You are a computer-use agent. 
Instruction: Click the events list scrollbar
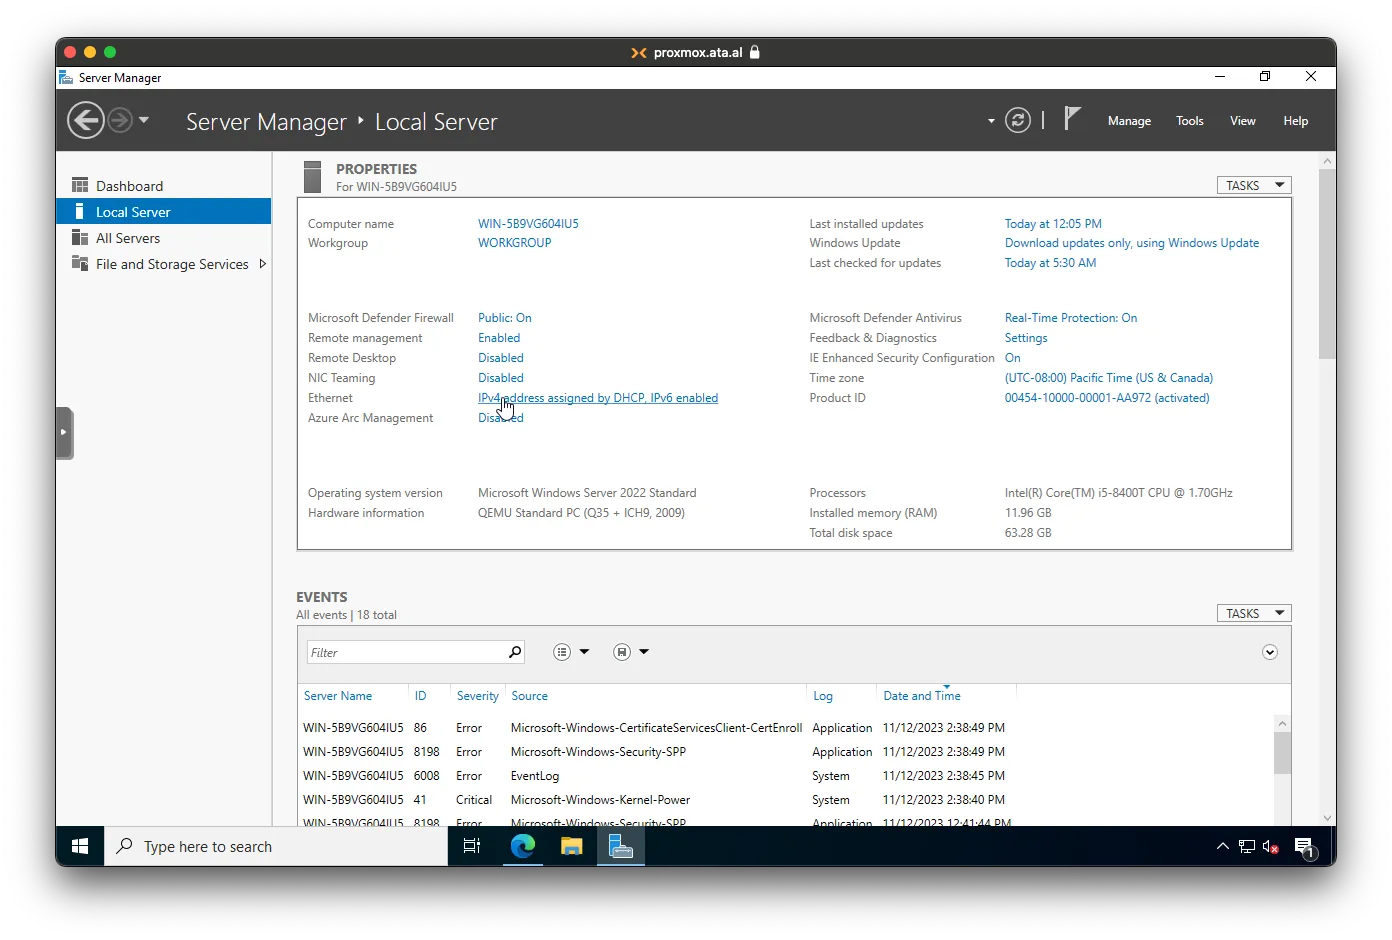pyautogui.click(x=1282, y=753)
